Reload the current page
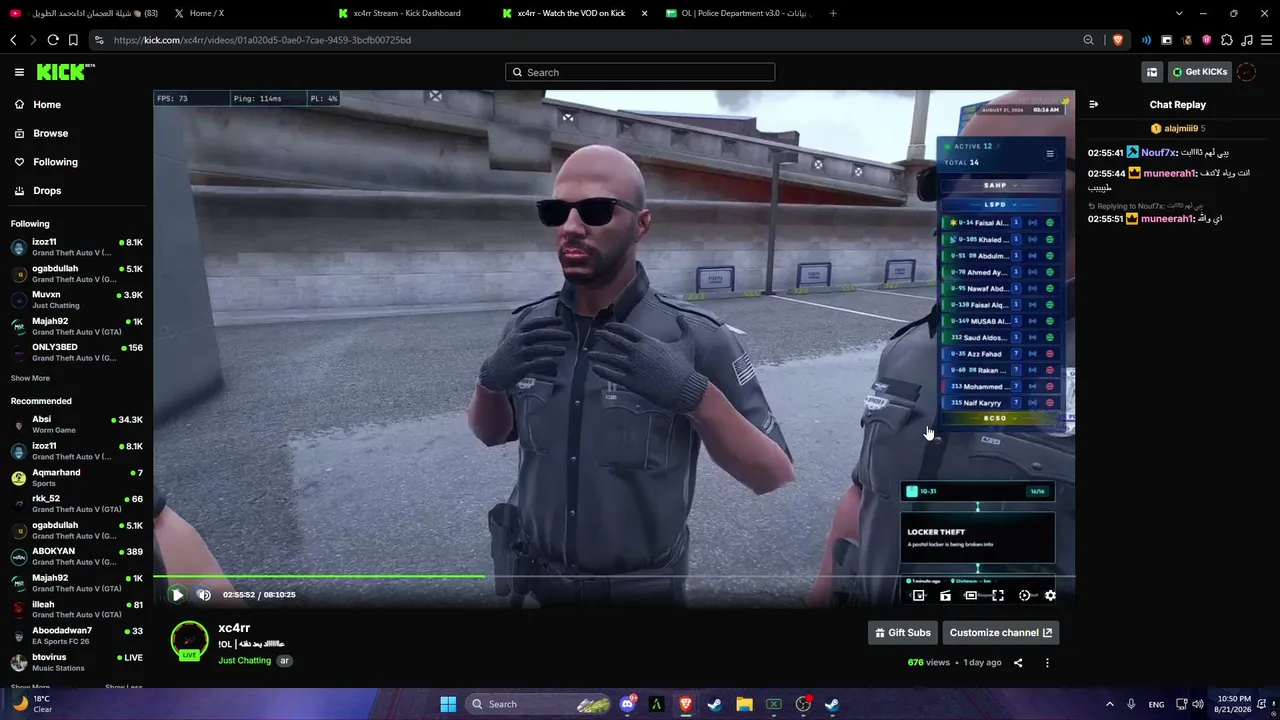The height and width of the screenshot is (720, 1280). pos(53,40)
